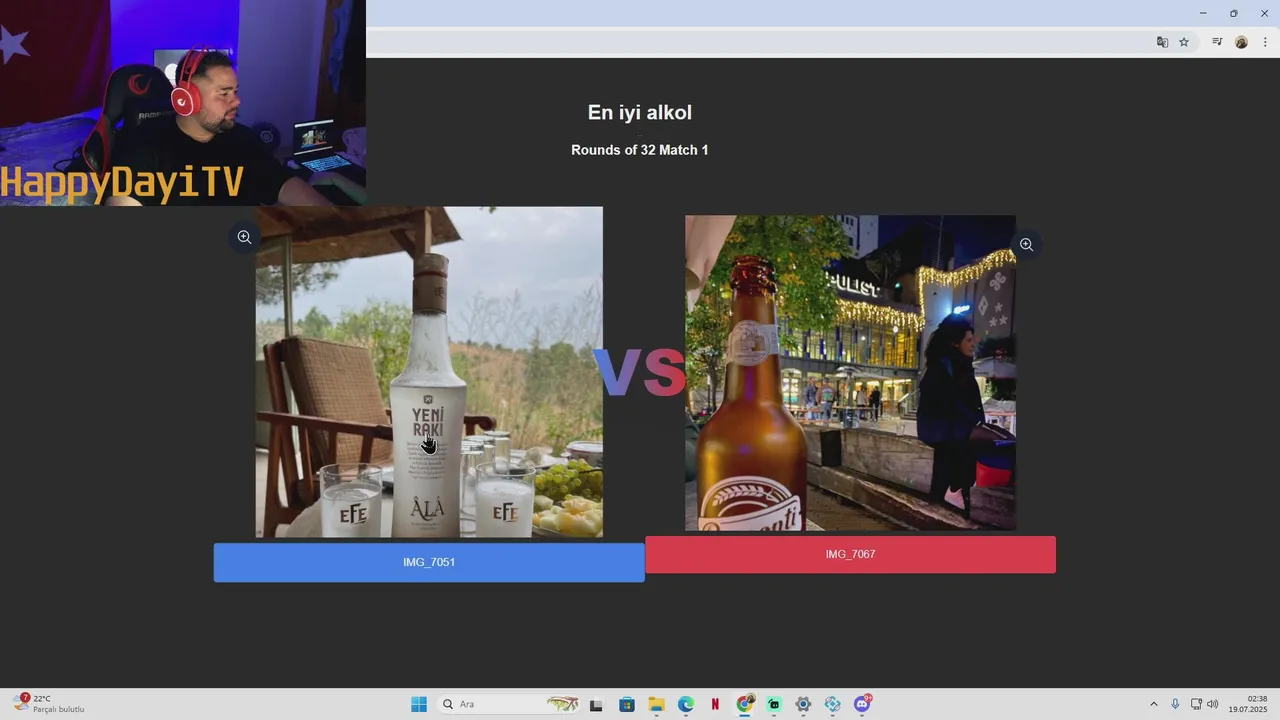Open the weather widget showing 22°C
1280x720 pixels.
pos(50,704)
